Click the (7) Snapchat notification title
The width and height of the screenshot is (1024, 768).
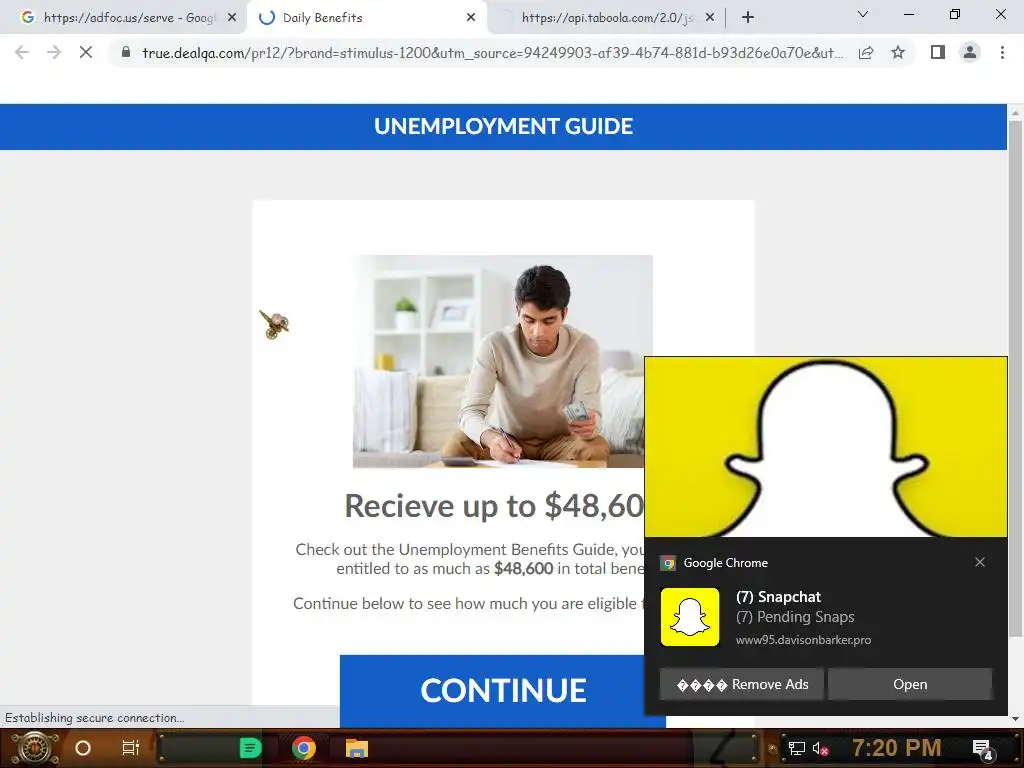point(778,597)
